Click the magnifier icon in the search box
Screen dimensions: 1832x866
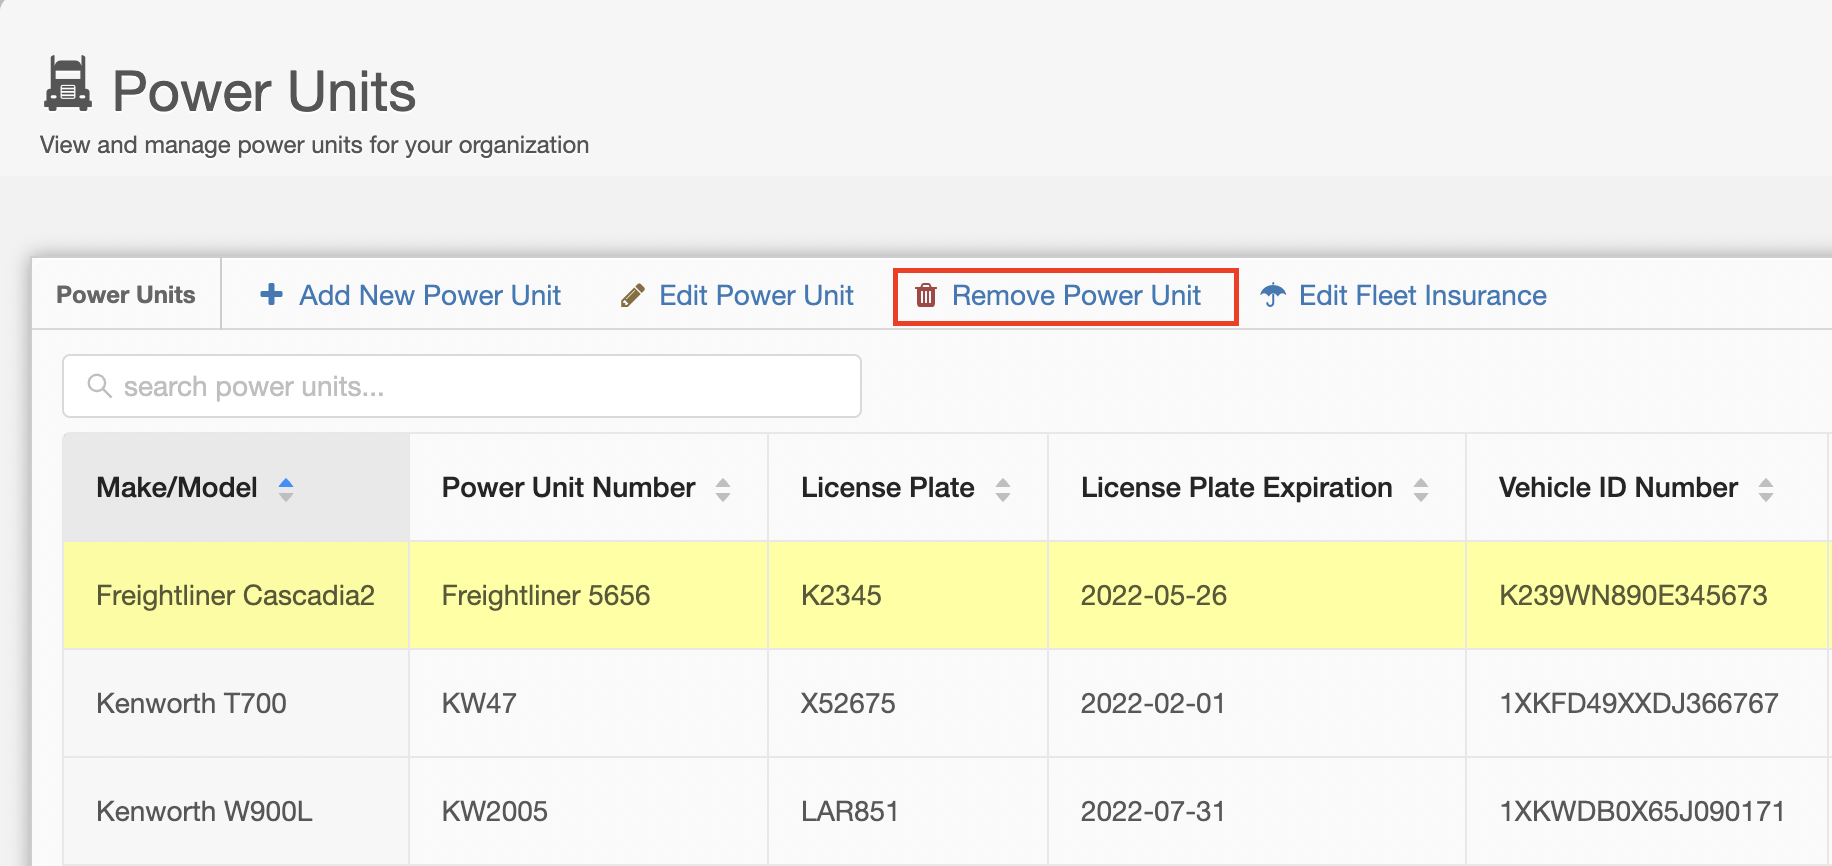coord(99,386)
